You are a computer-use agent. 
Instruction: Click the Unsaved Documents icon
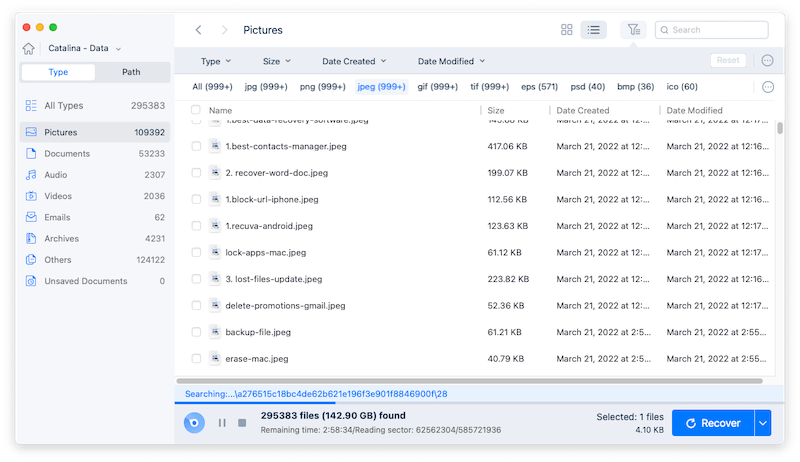[x=31, y=281]
